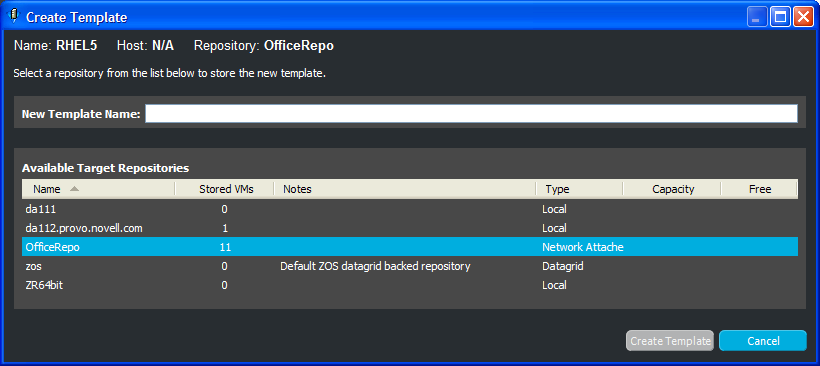Select the zos repository row
Image resolution: width=820 pixels, height=366 pixels.
pos(410,266)
